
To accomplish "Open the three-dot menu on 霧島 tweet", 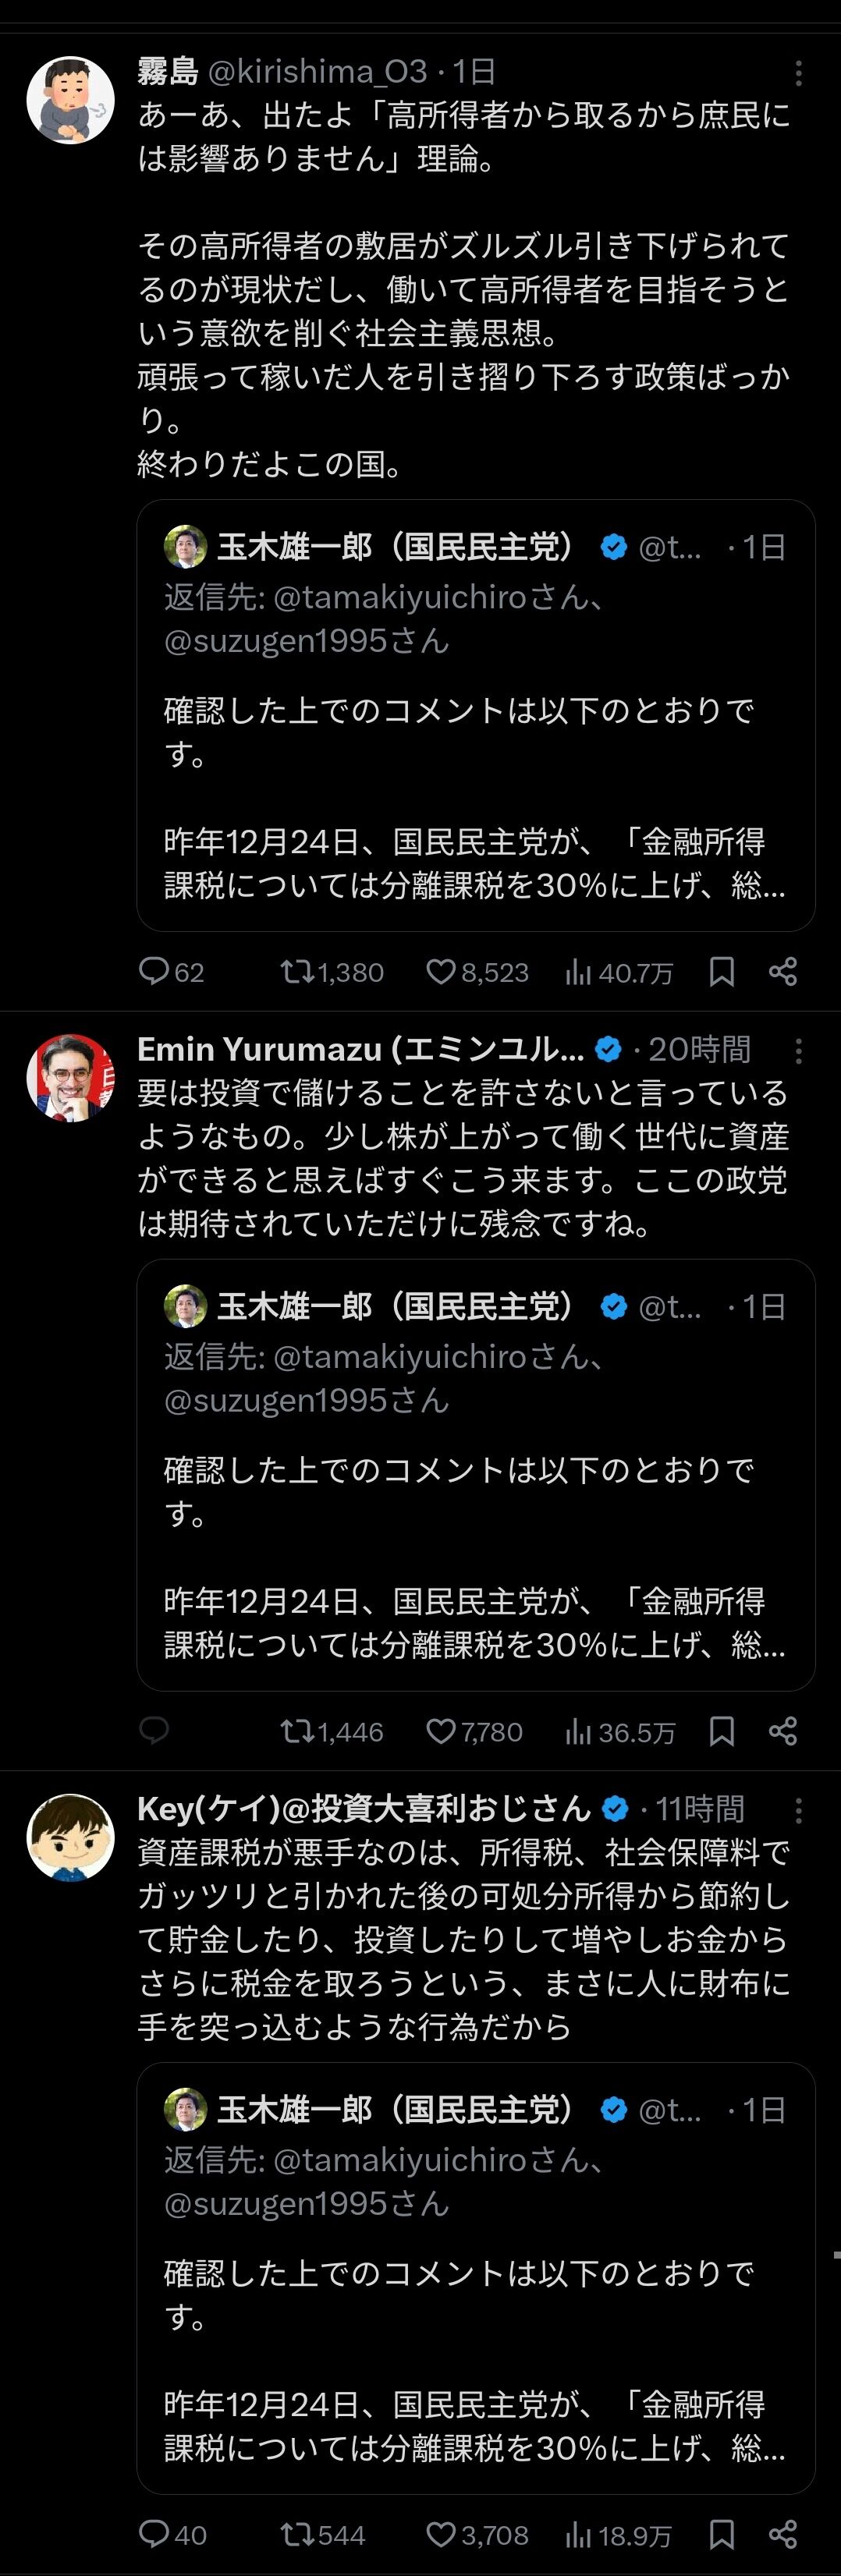I will (x=797, y=72).
